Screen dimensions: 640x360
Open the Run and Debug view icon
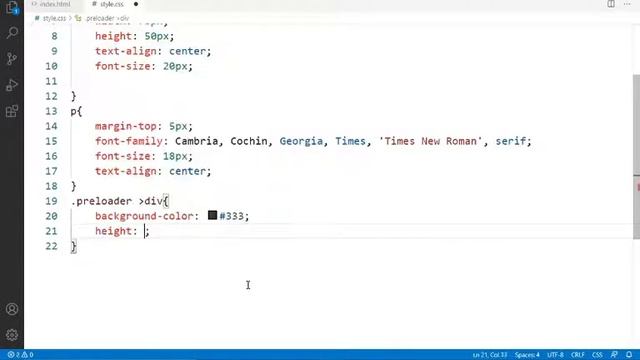12,85
